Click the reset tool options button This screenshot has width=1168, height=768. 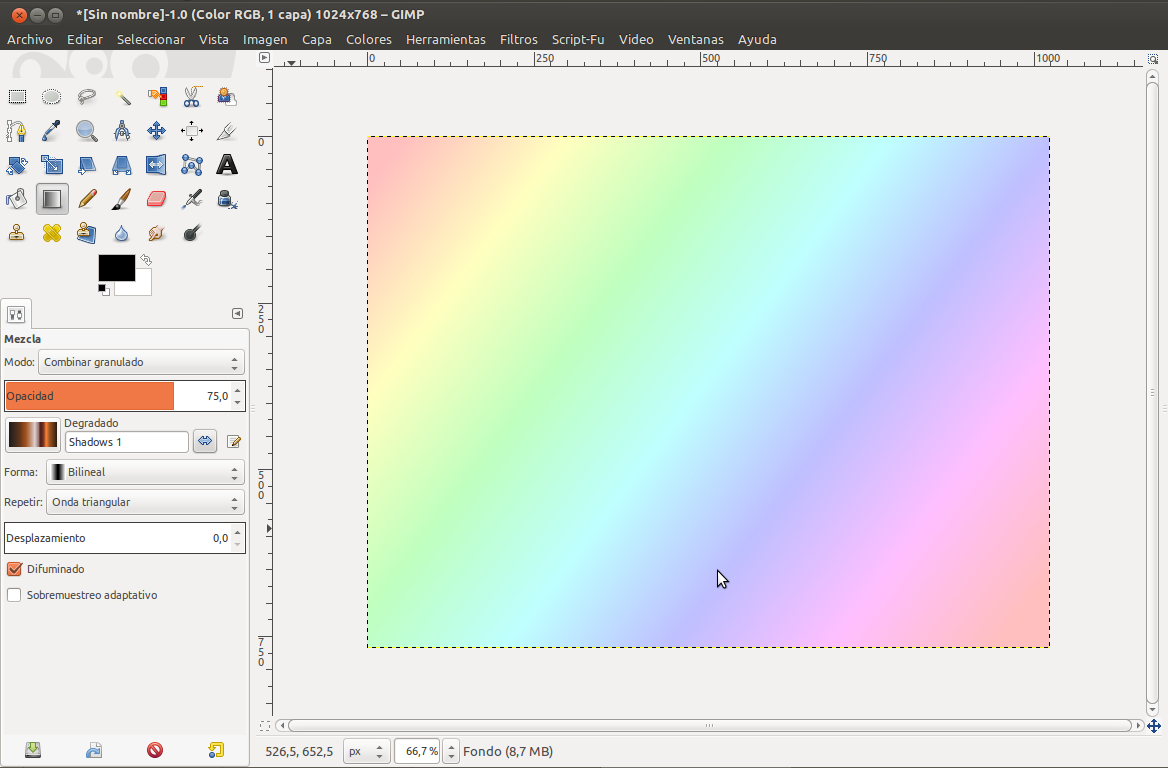[216, 749]
